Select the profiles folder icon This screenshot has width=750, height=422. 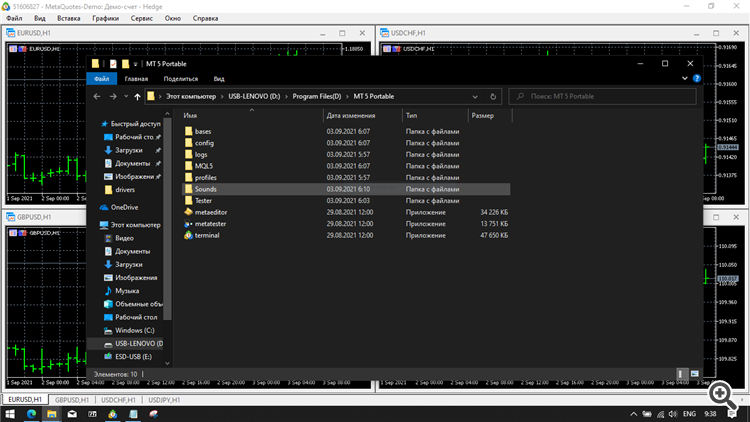[x=188, y=177]
